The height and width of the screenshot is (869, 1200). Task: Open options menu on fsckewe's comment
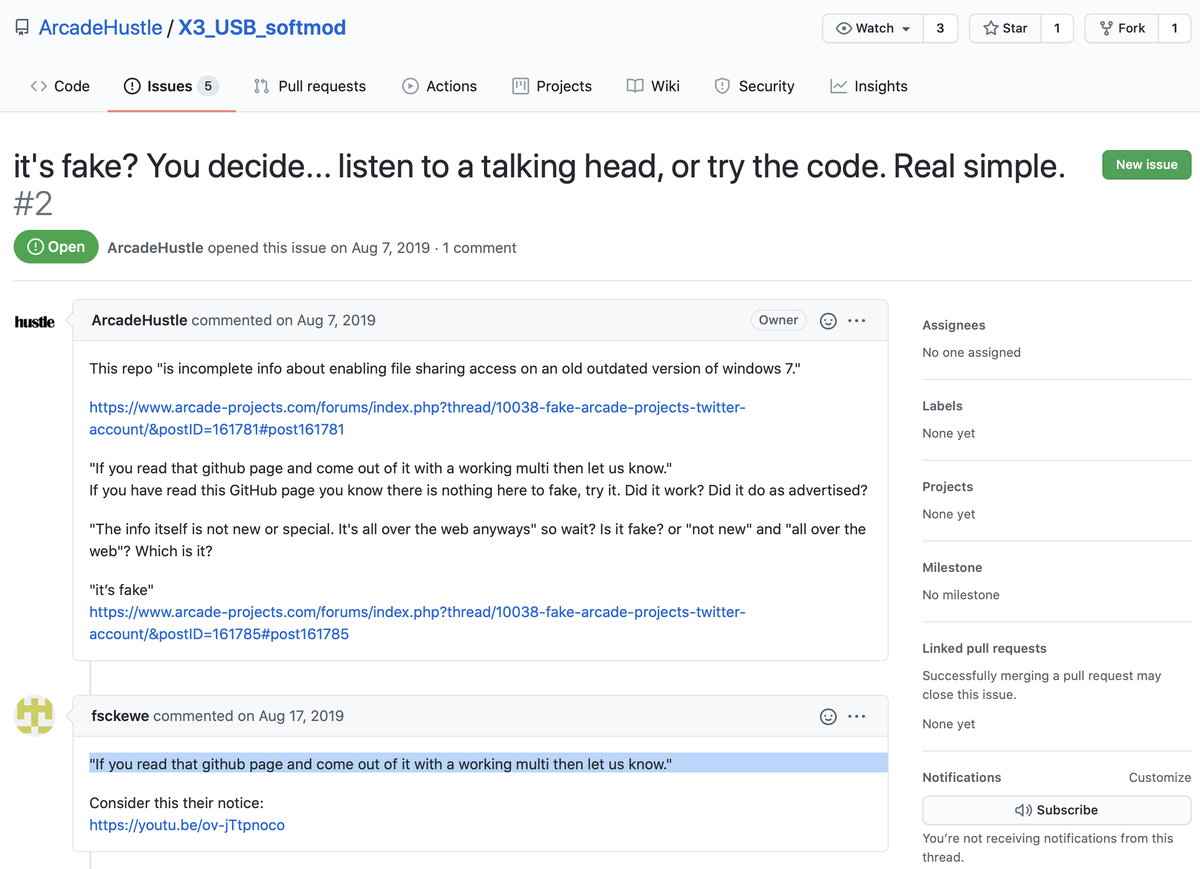(x=857, y=717)
